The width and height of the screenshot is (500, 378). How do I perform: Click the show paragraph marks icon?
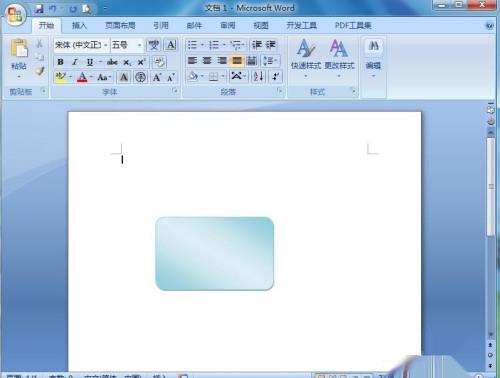(275, 76)
